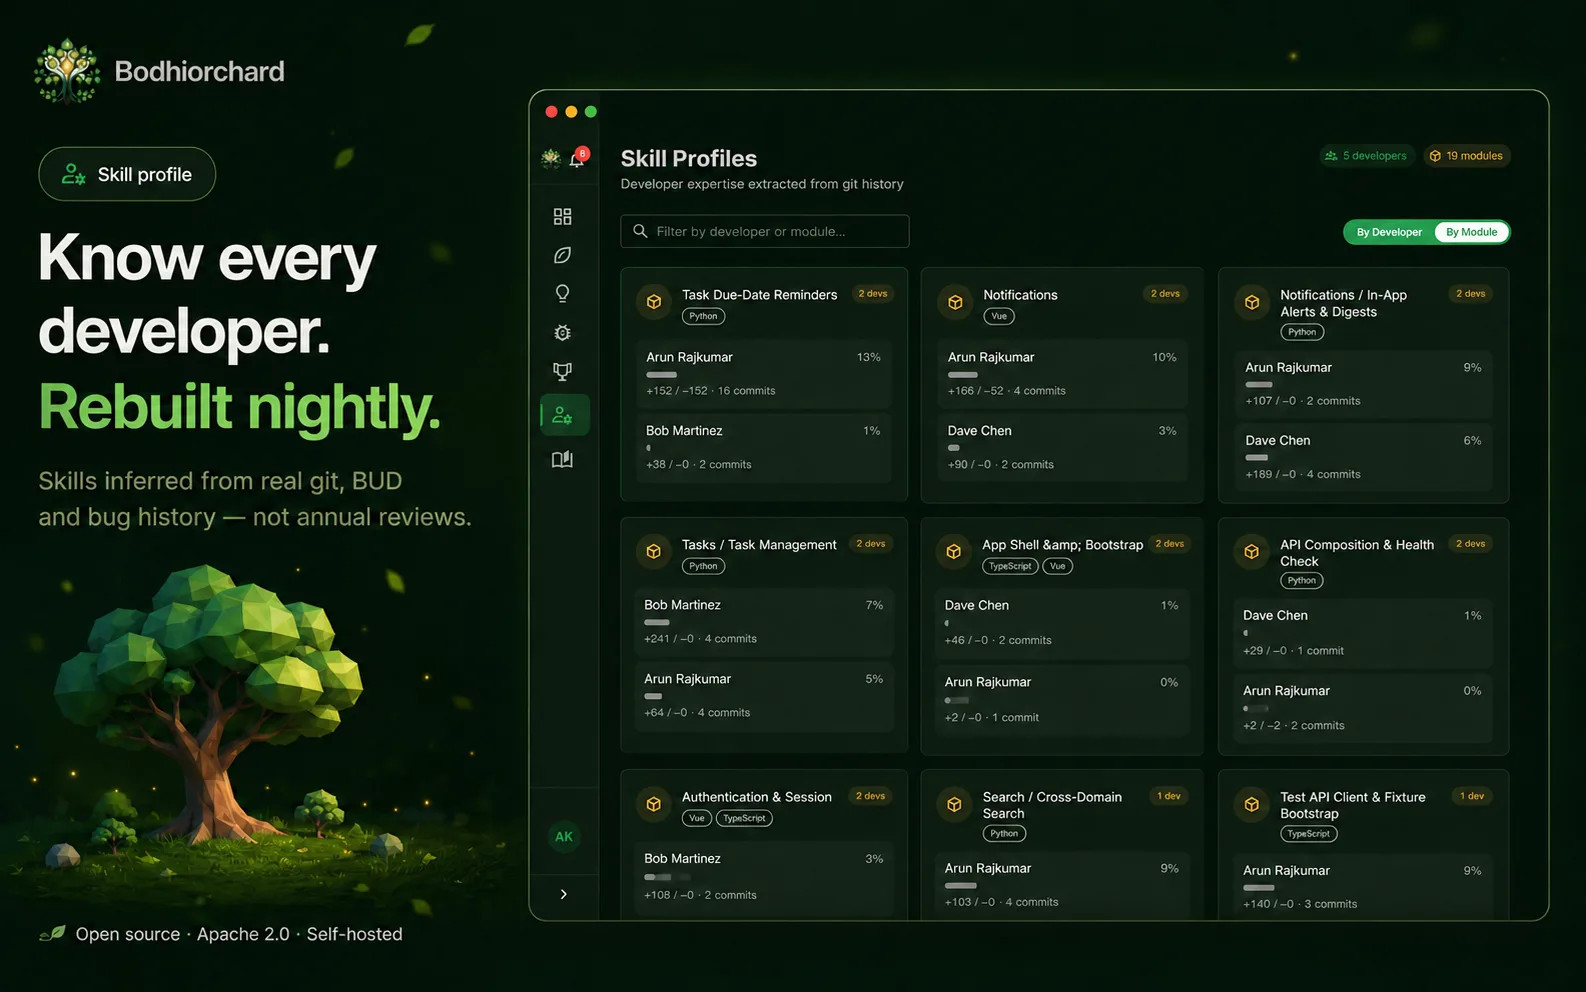This screenshot has width=1586, height=992.
Task: Click the magnifier icon in filter box
Action: coord(640,231)
